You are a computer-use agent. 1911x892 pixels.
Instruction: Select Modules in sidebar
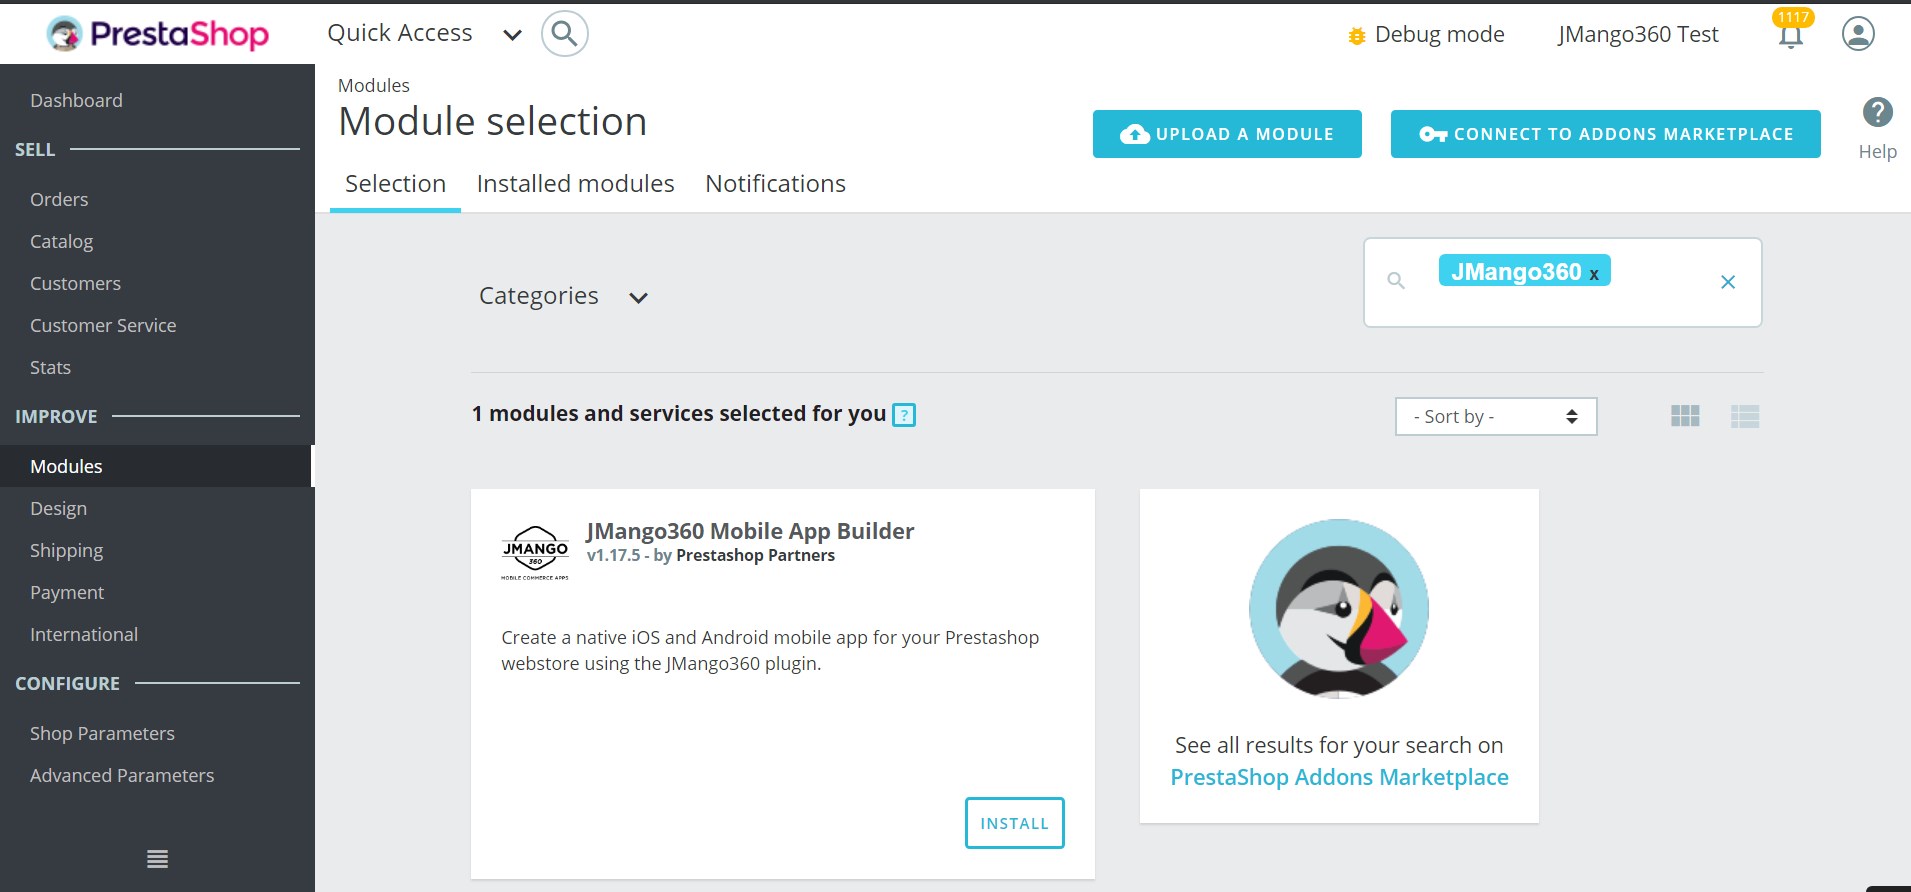pos(157,466)
